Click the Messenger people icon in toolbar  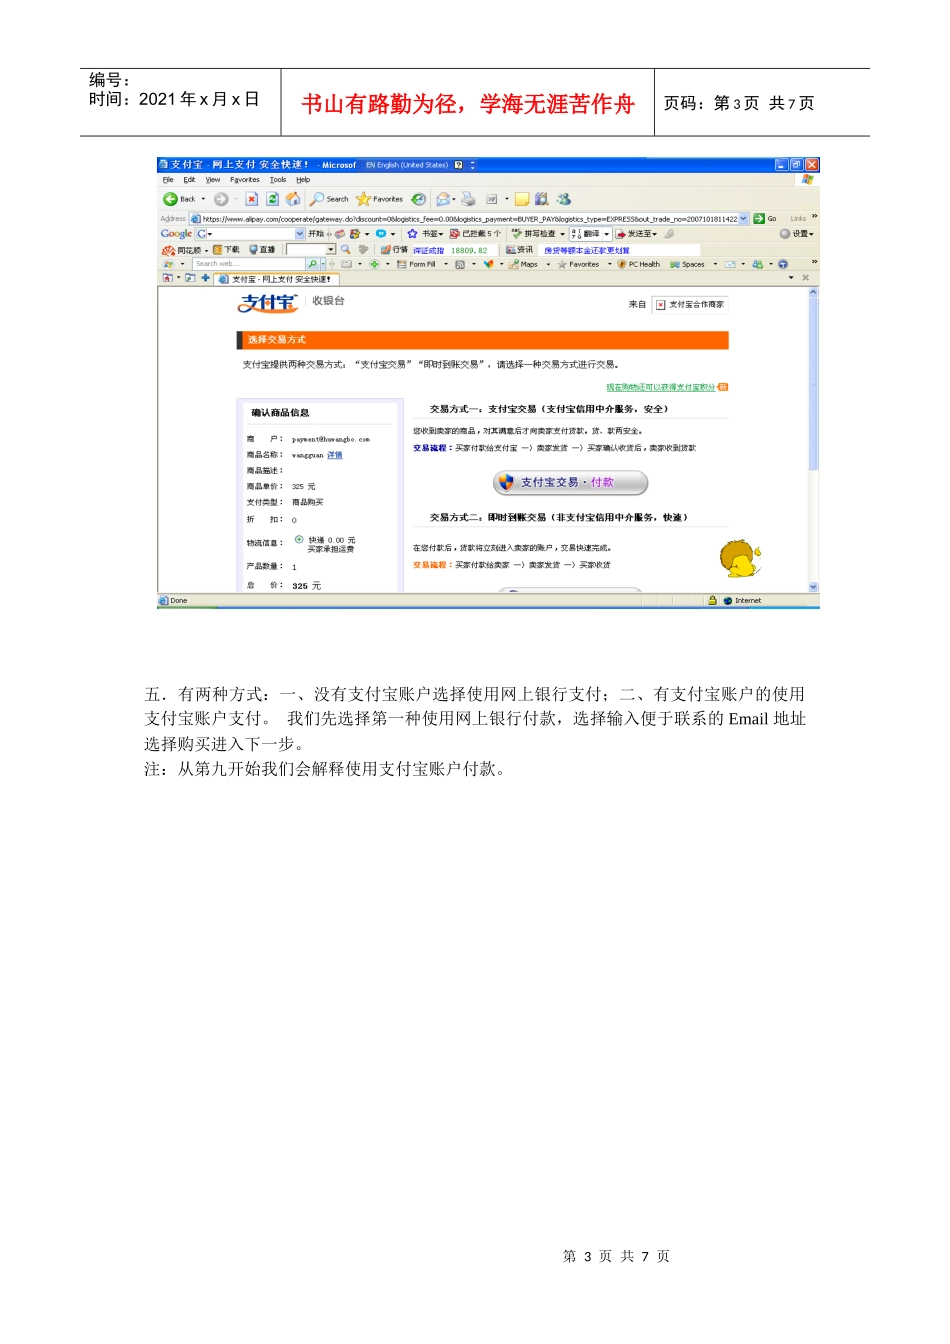tap(564, 199)
